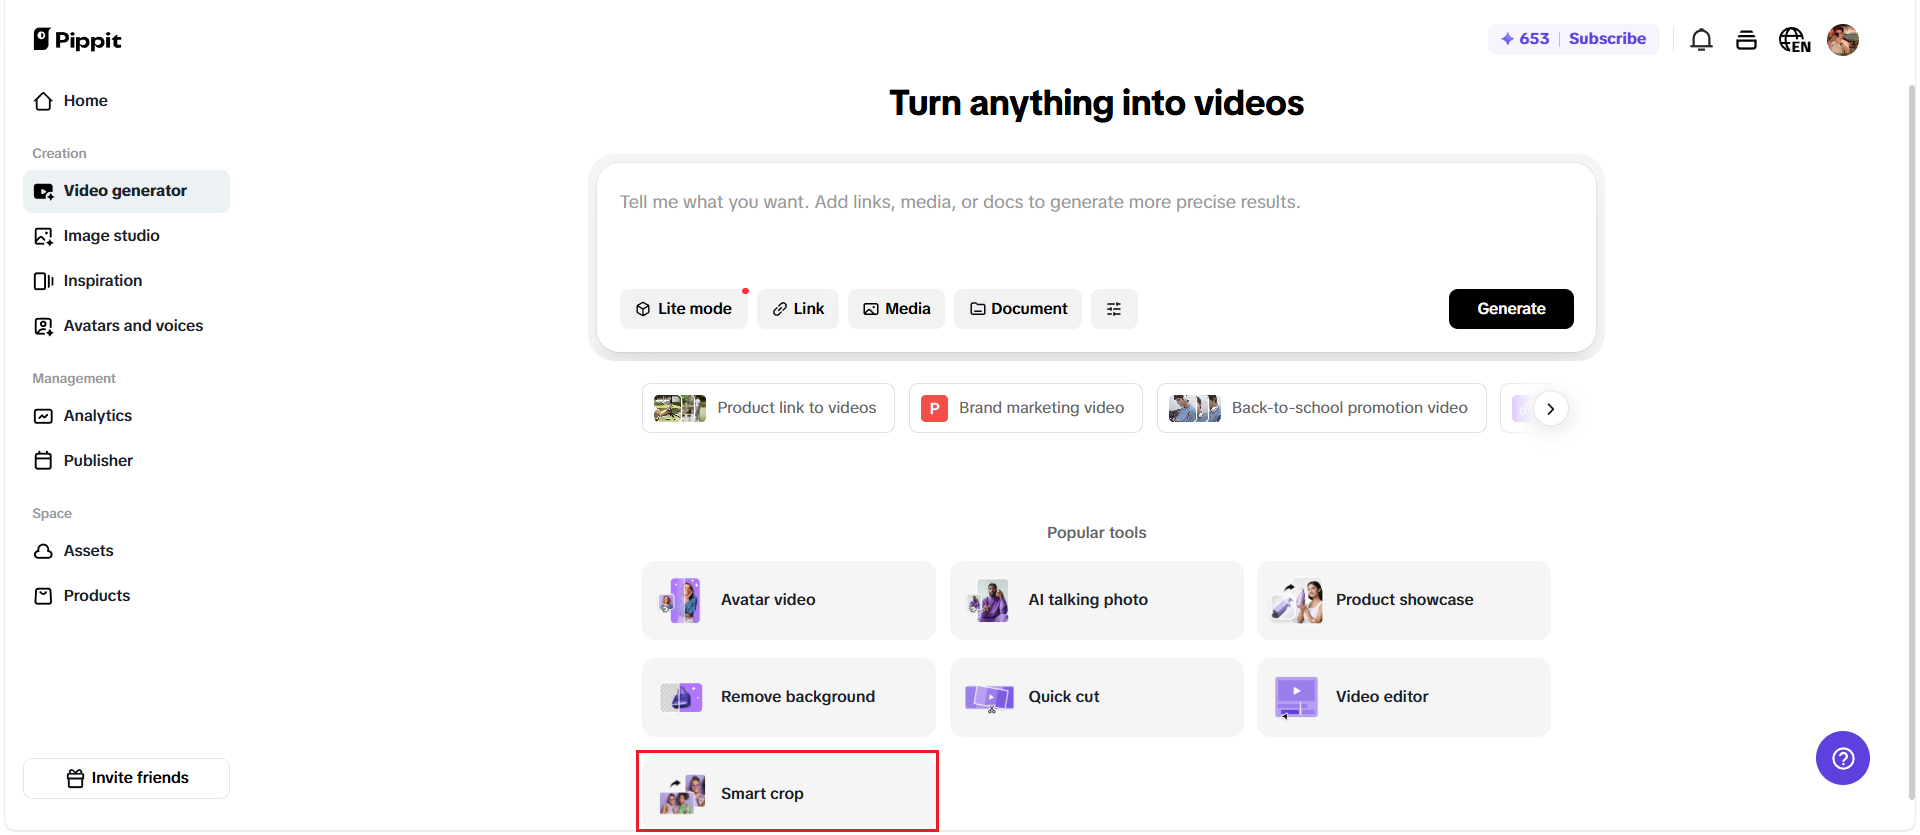Open the notifications bell
Image resolution: width=1920 pixels, height=835 pixels.
[1701, 40]
